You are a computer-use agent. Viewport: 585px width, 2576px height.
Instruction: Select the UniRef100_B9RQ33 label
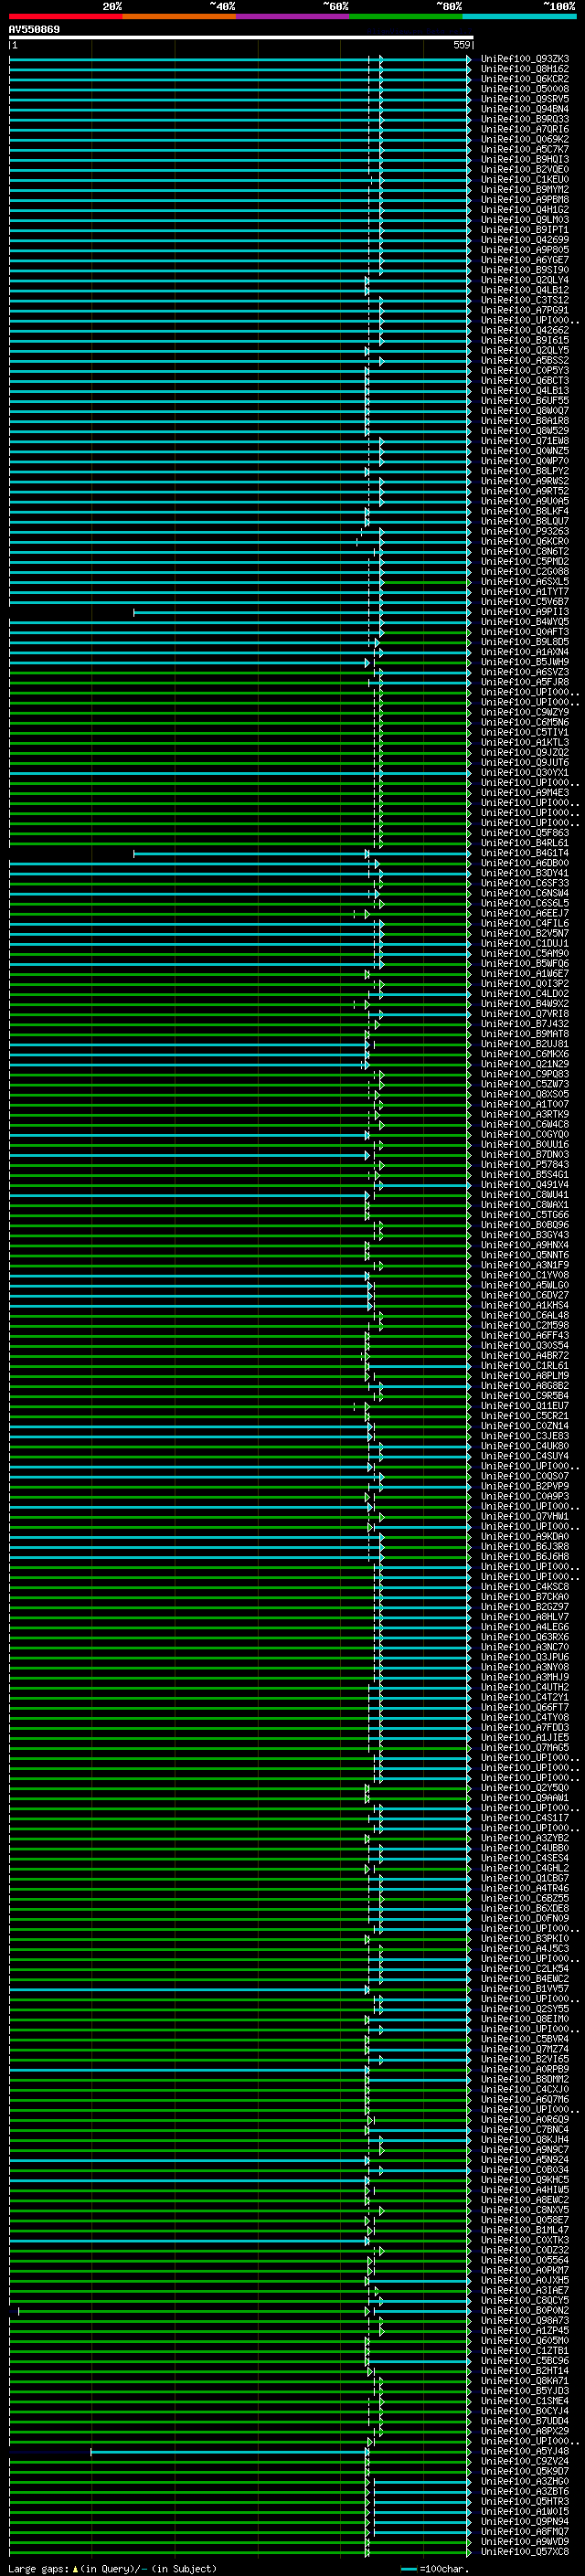point(525,119)
